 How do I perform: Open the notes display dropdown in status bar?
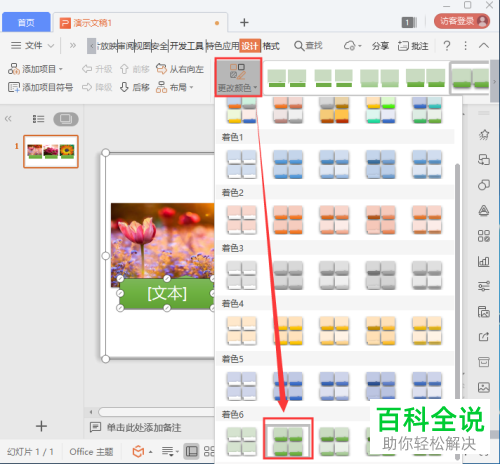pos(170,452)
